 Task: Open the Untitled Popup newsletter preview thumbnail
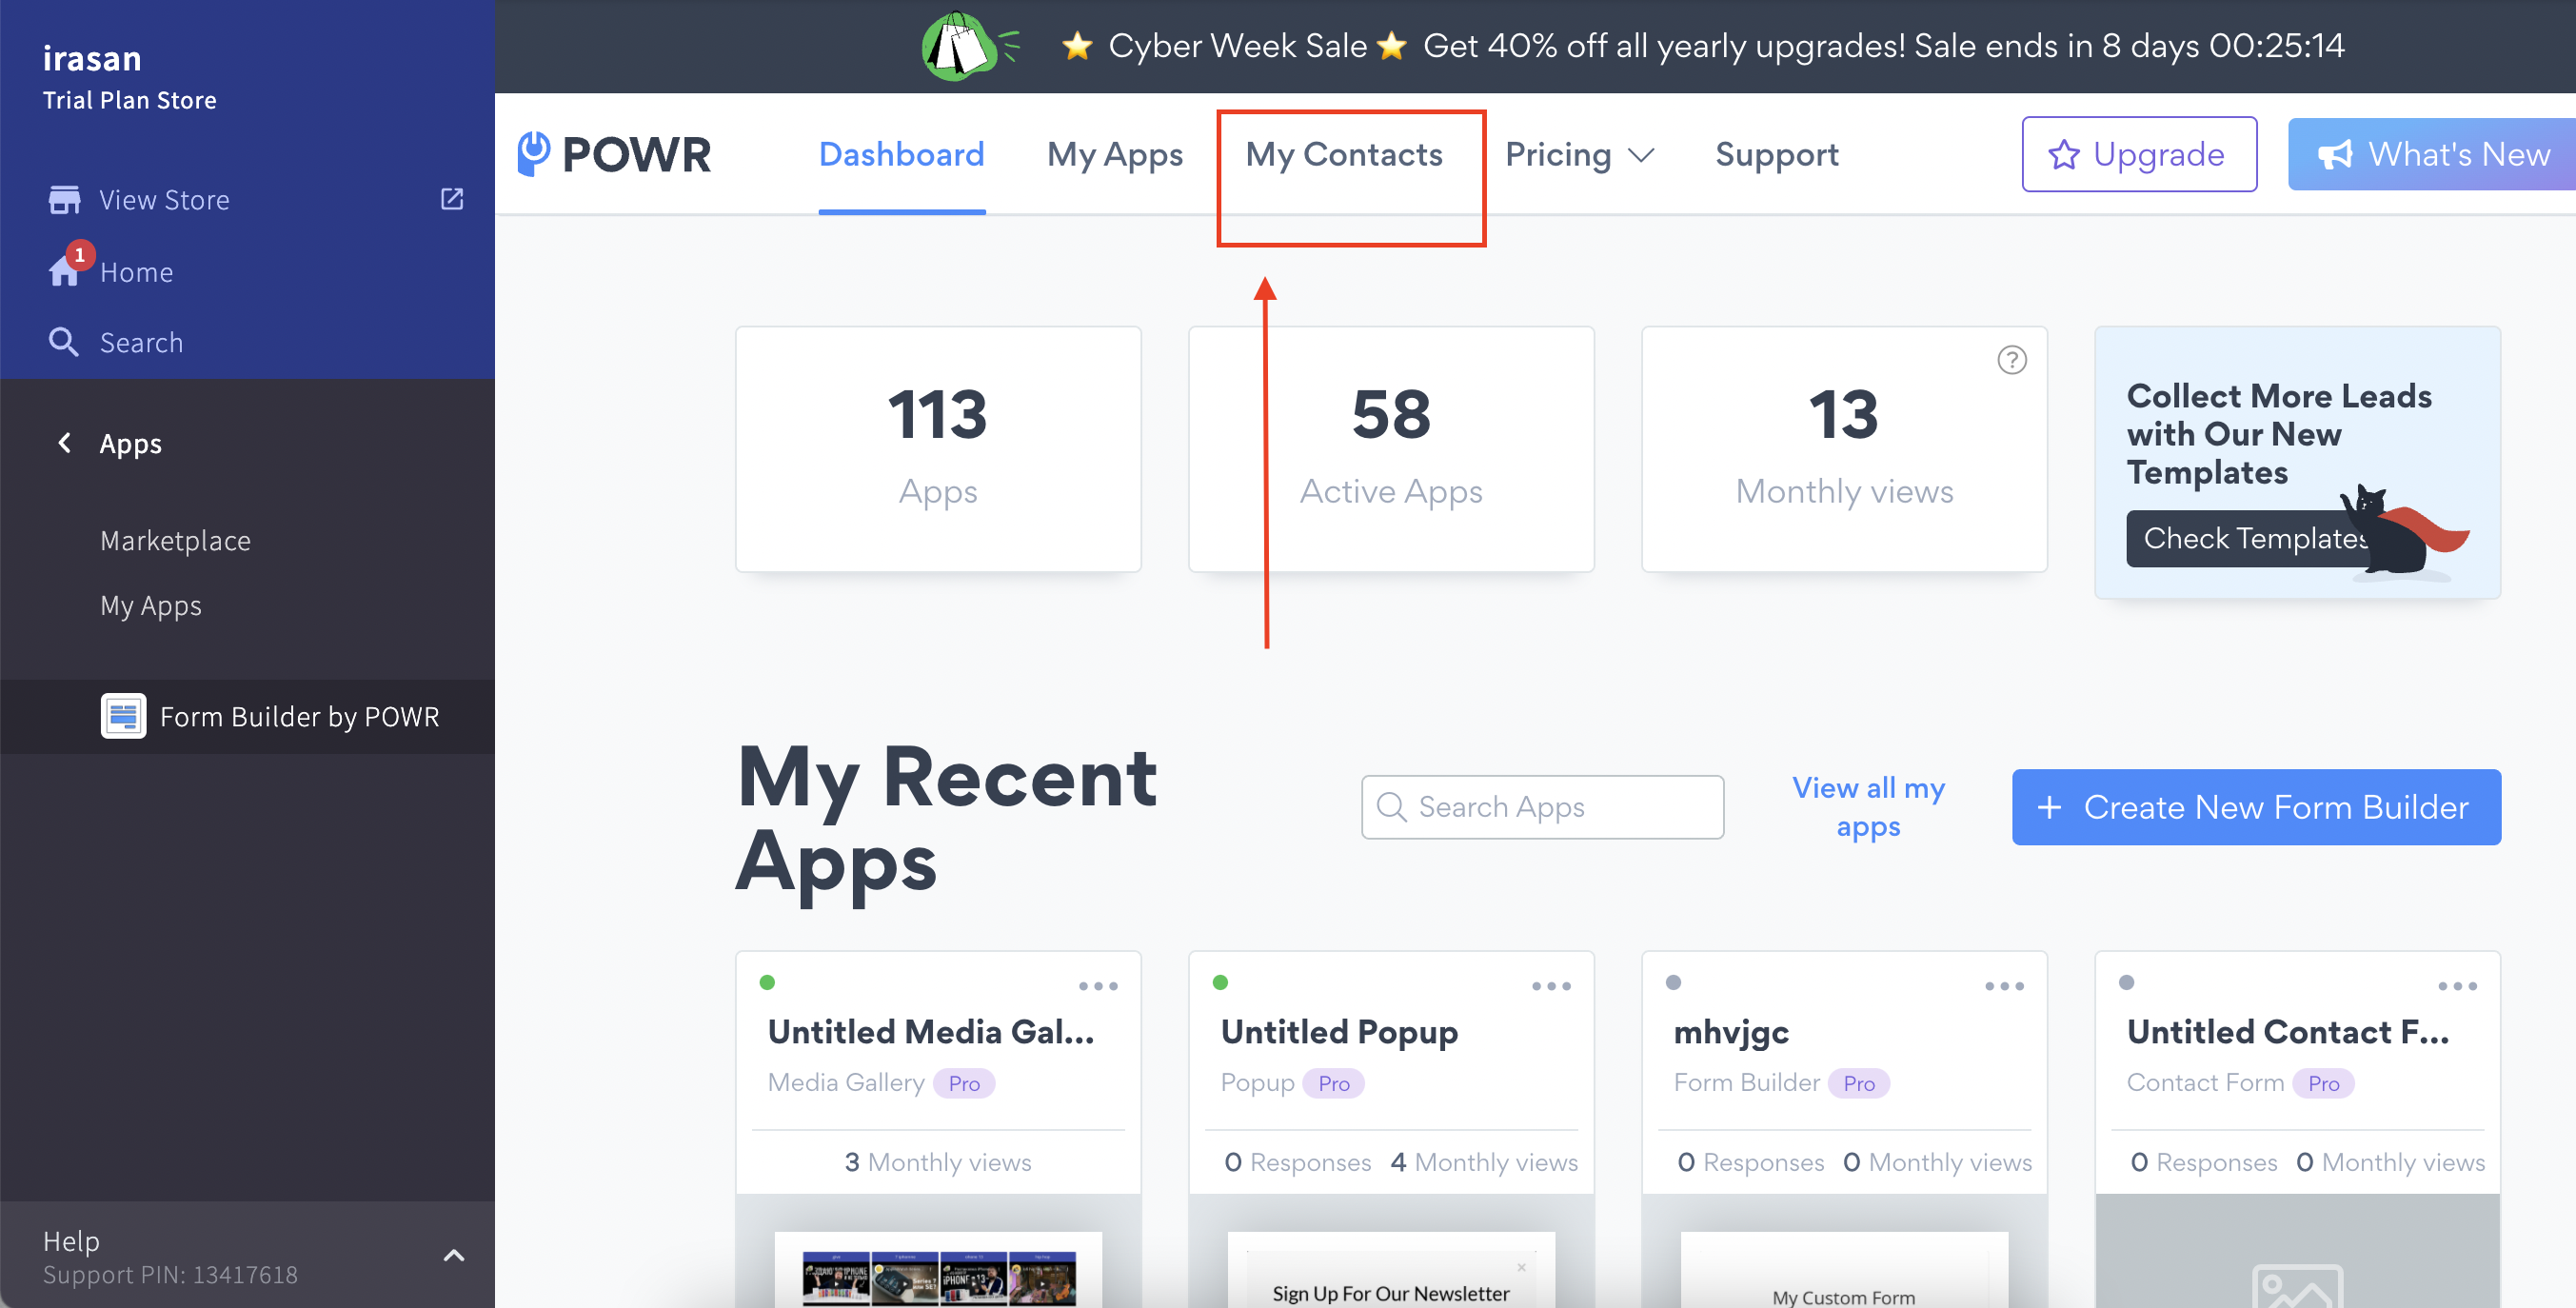click(1391, 1270)
